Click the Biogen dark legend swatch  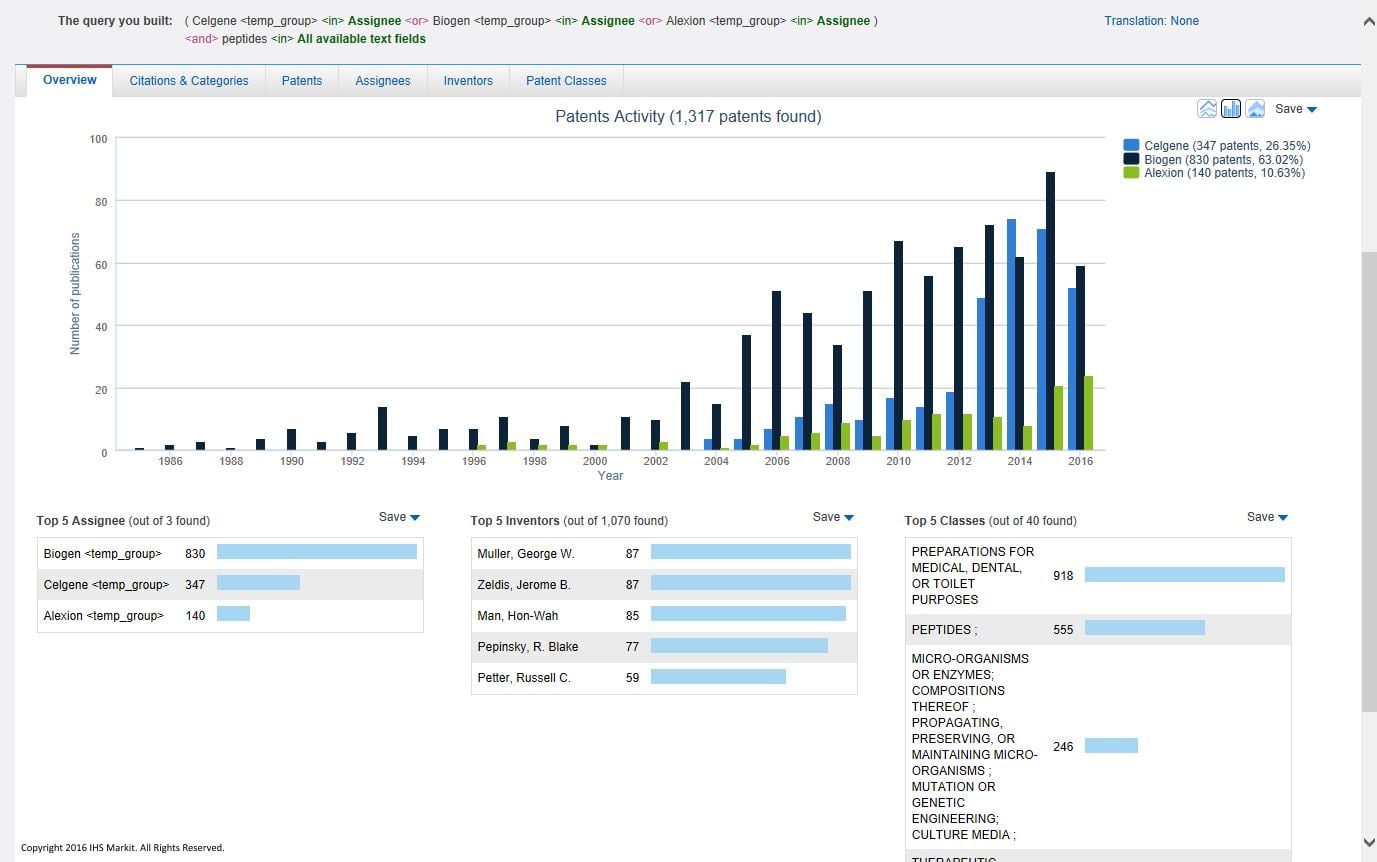click(x=1131, y=159)
